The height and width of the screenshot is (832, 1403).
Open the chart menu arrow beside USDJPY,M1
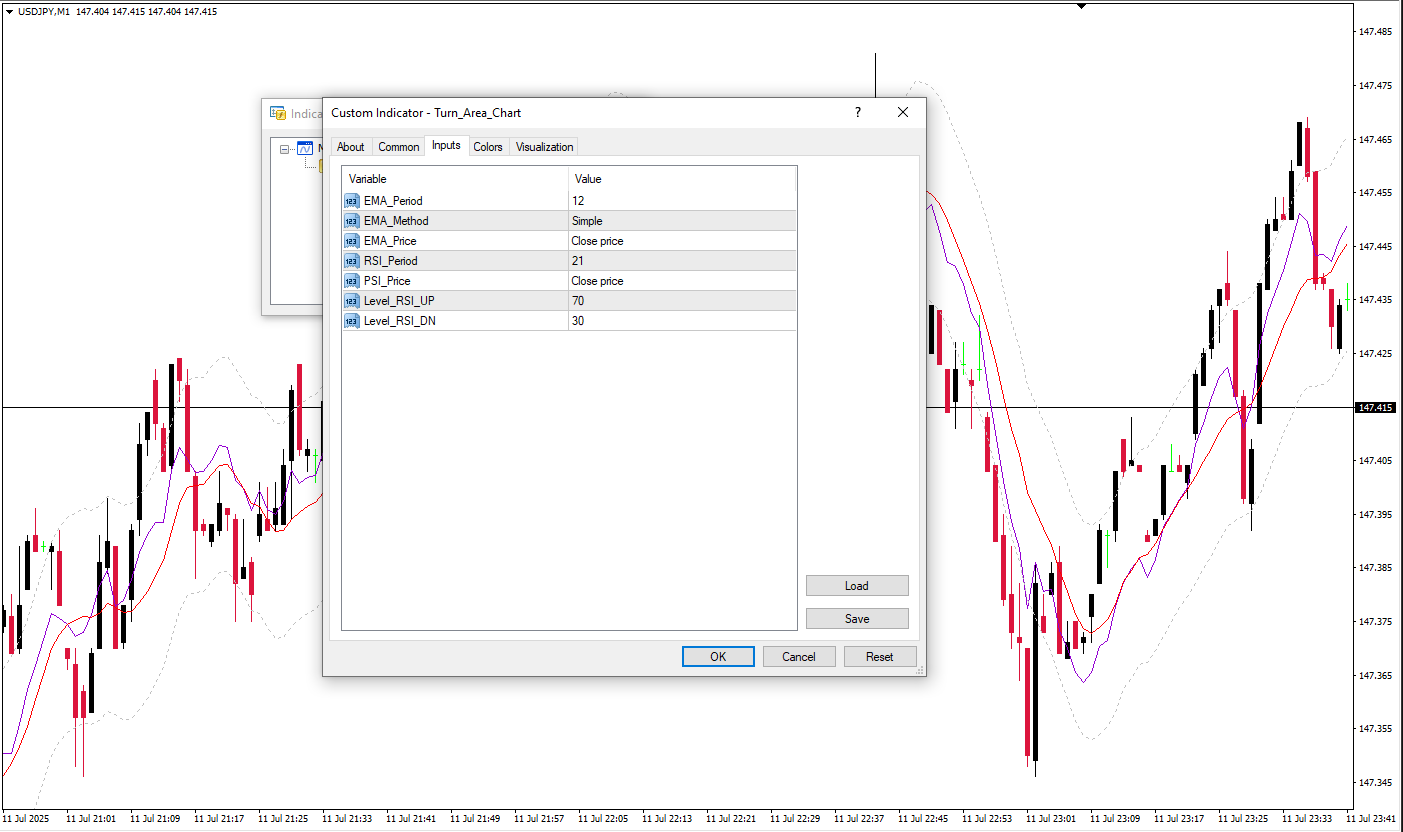tap(10, 12)
